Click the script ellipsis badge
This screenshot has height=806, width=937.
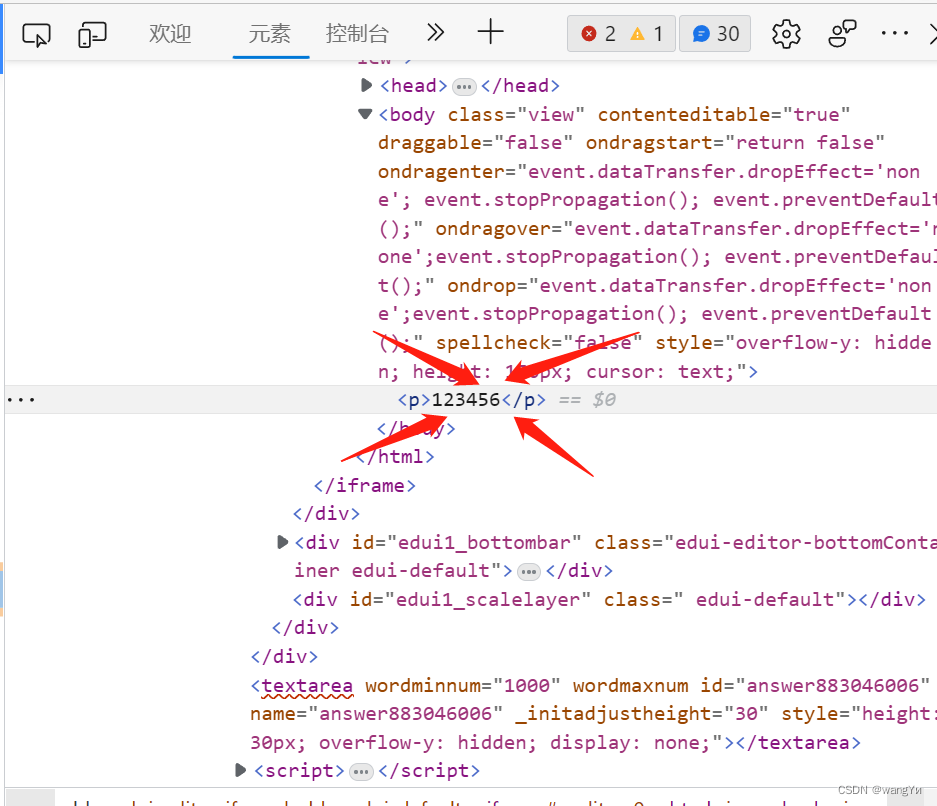[361, 772]
